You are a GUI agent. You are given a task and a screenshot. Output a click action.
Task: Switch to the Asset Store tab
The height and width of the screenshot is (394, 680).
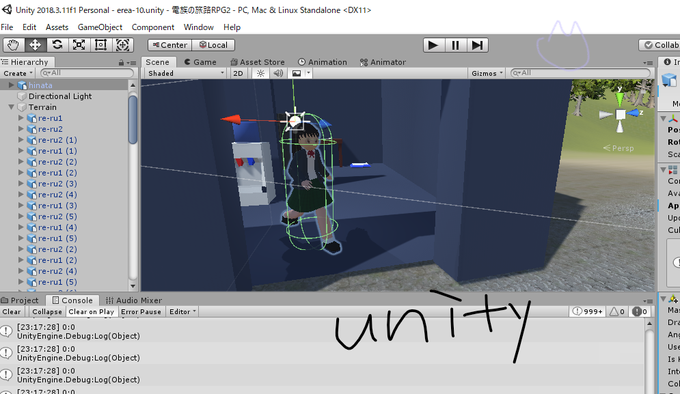[258, 62]
